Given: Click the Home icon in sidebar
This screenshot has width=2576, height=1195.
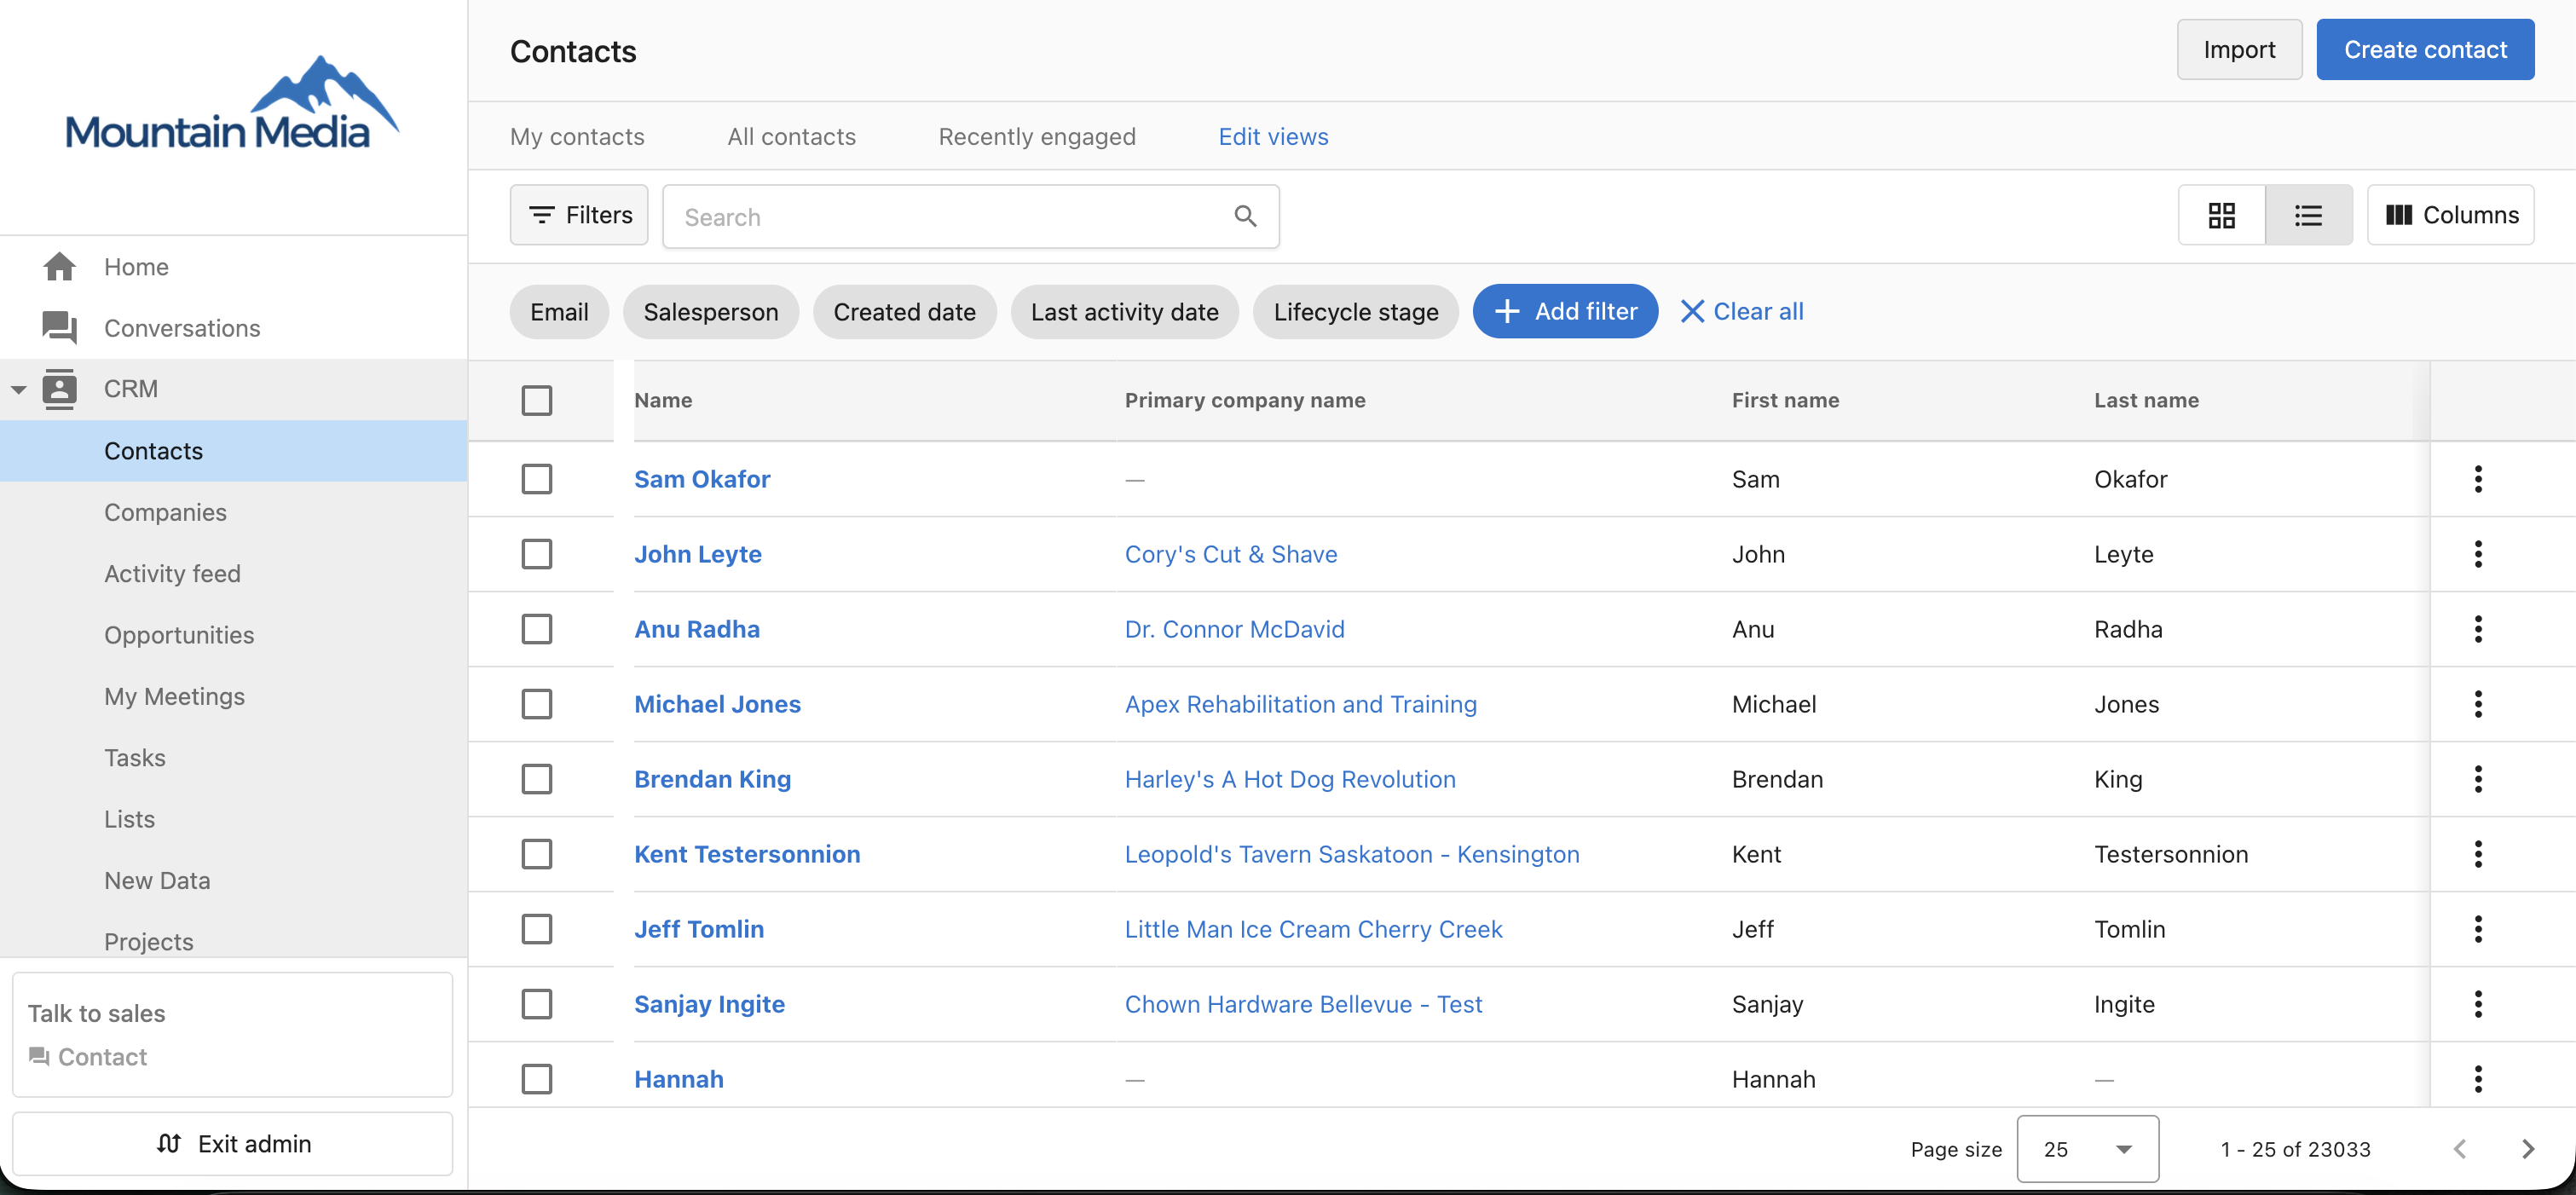Looking at the screenshot, I should 60,266.
